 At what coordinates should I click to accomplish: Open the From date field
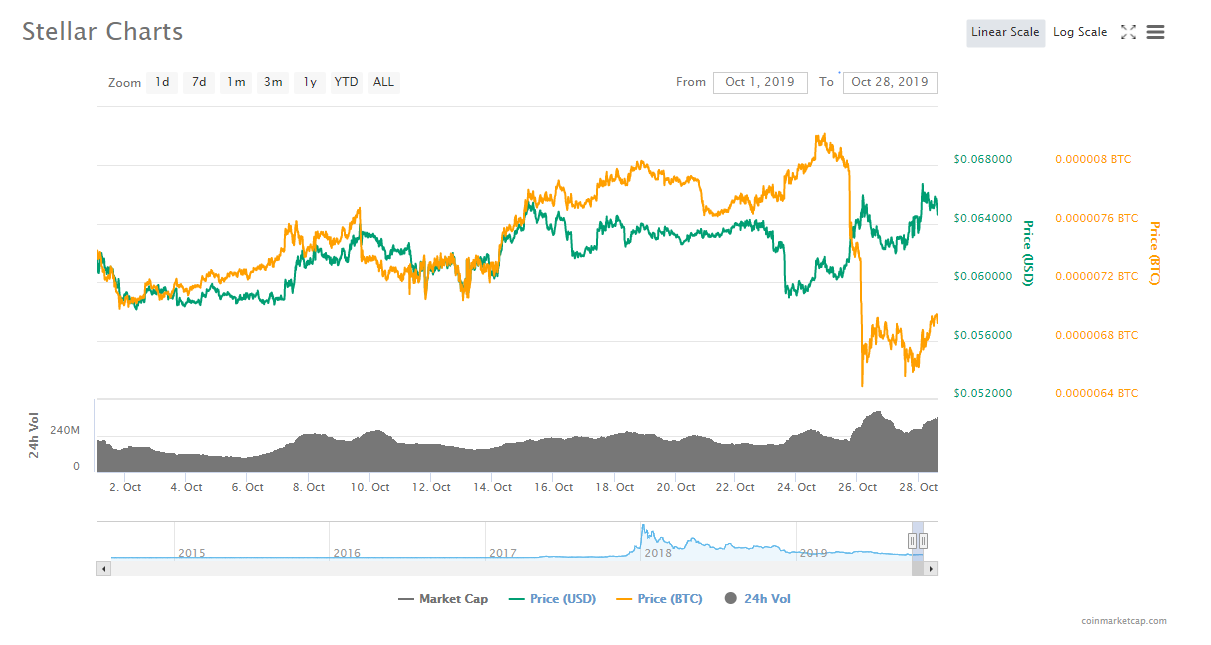760,82
